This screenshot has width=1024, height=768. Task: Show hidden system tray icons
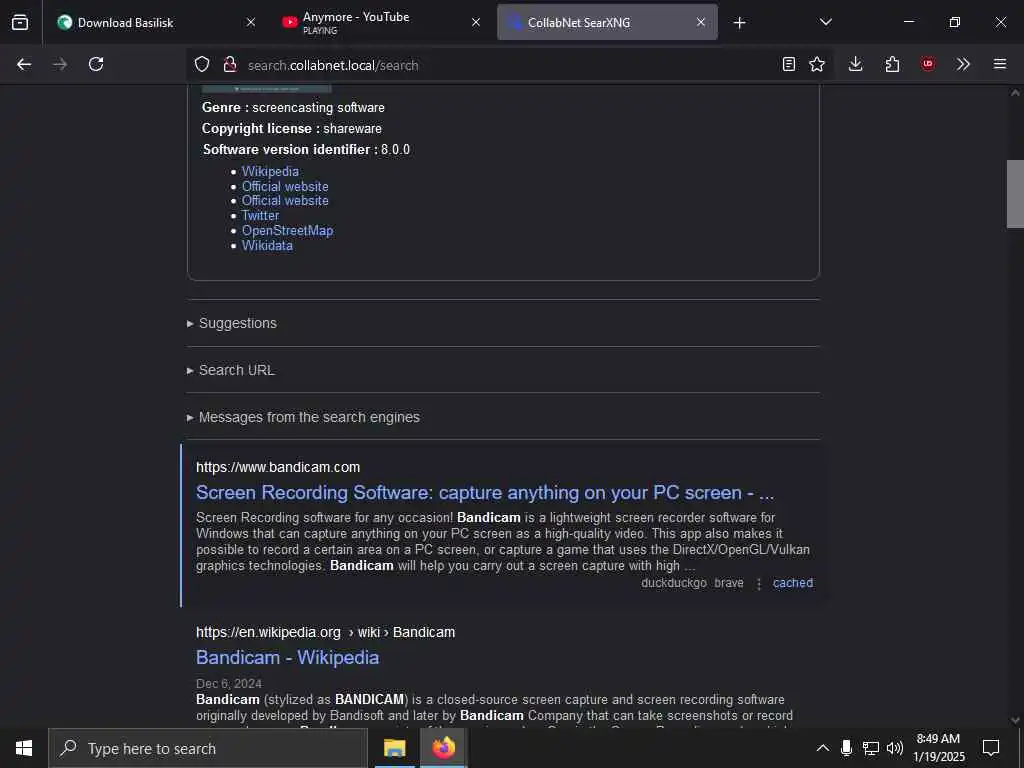[823, 748]
